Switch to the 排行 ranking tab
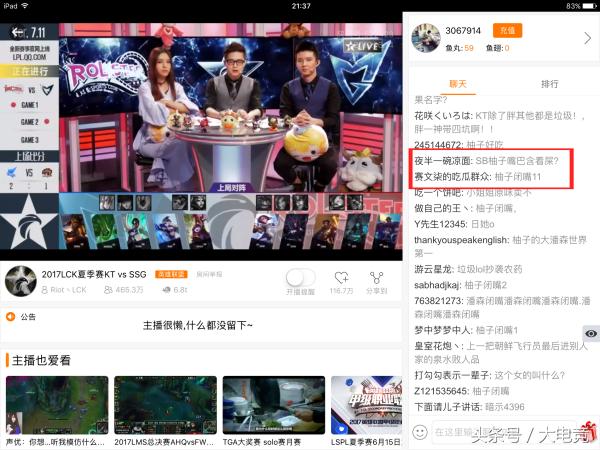600x450 pixels. click(x=549, y=84)
